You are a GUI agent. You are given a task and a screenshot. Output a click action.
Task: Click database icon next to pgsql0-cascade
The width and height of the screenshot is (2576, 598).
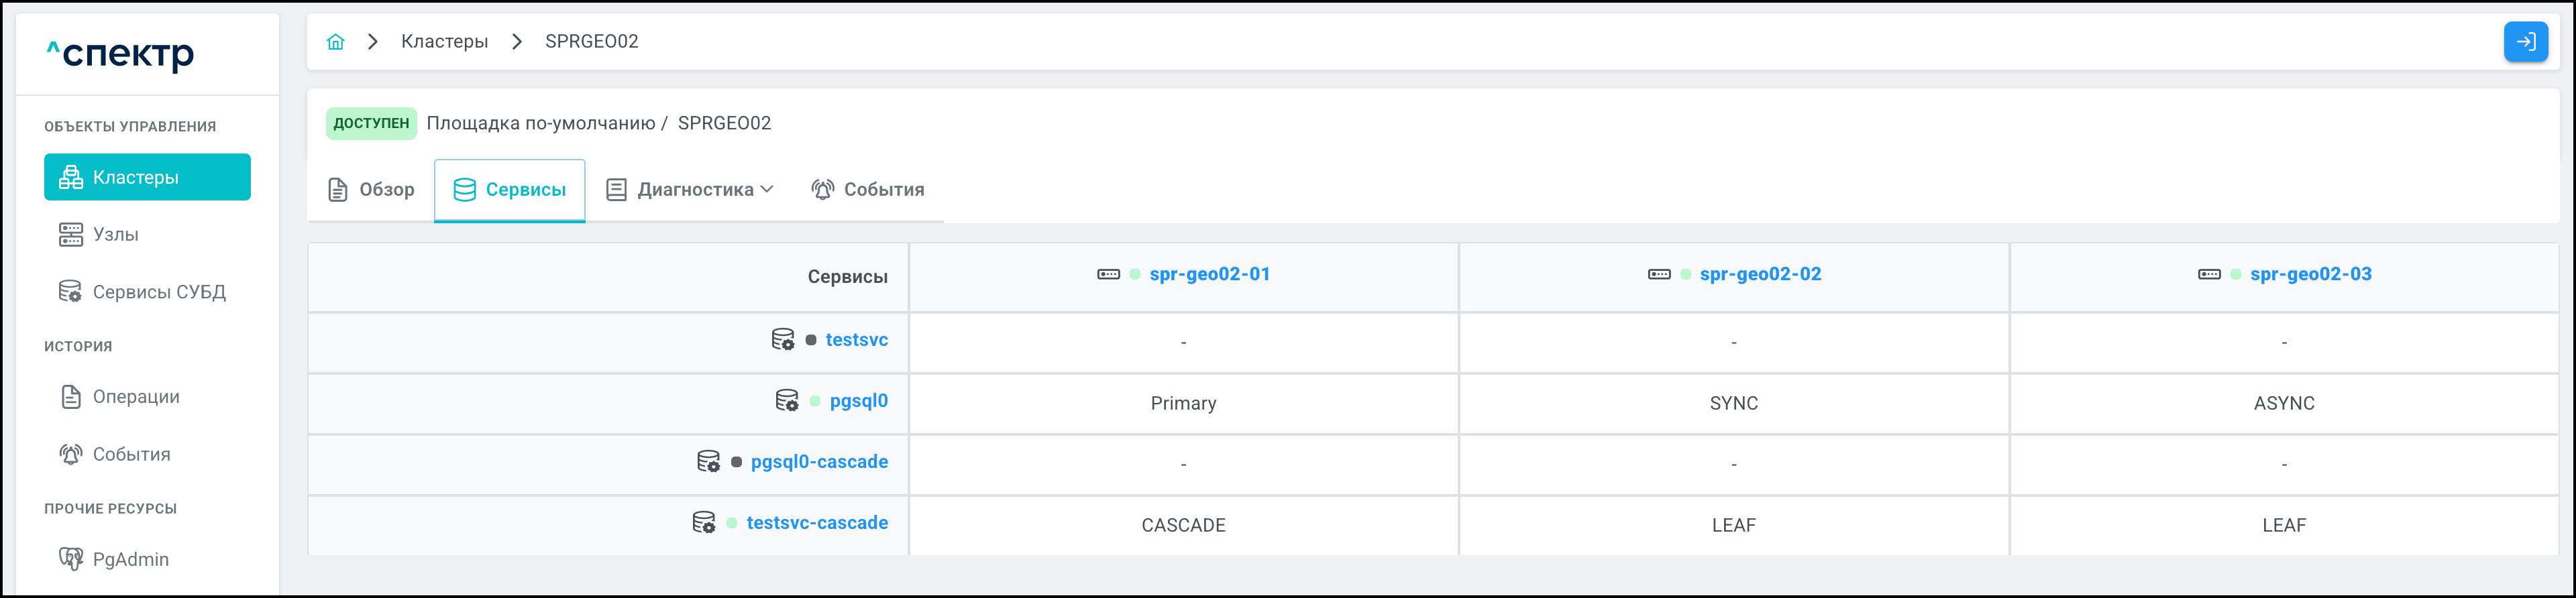point(708,462)
